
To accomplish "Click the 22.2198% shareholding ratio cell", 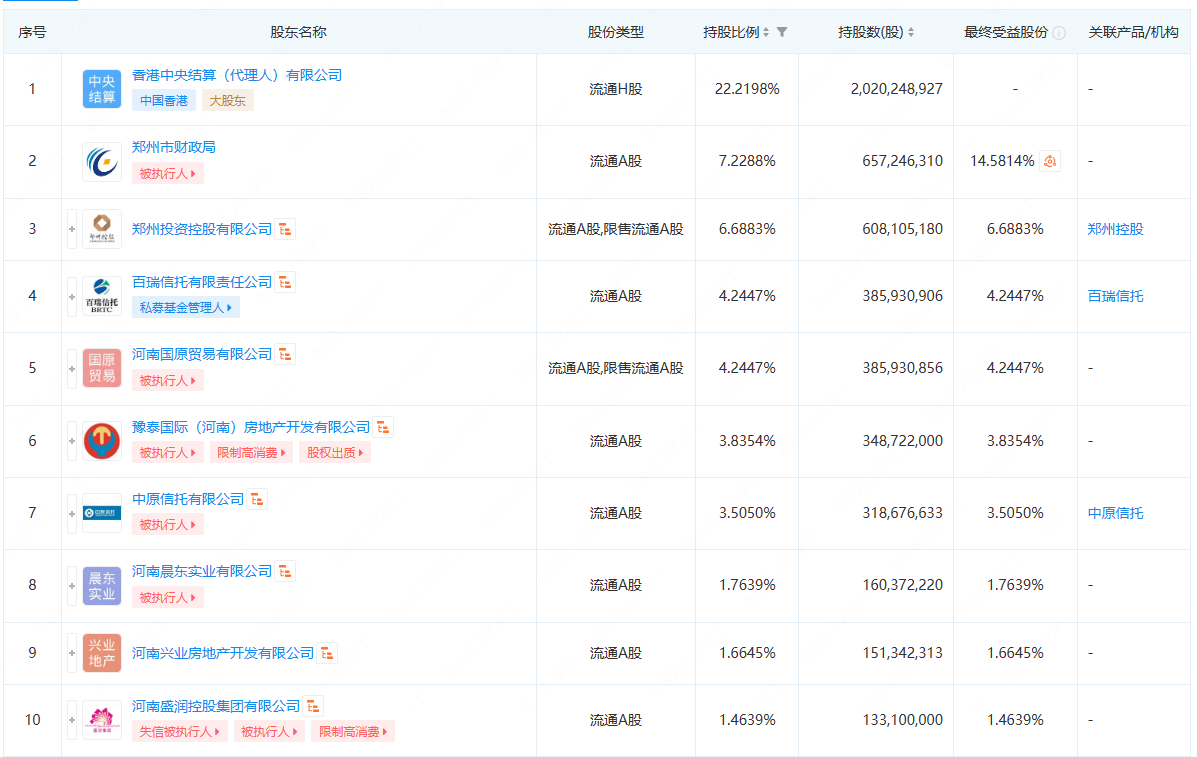I will coord(747,89).
